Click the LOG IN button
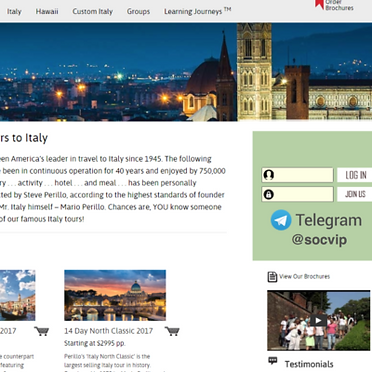Screen dimensions: 372x372 click(x=355, y=175)
